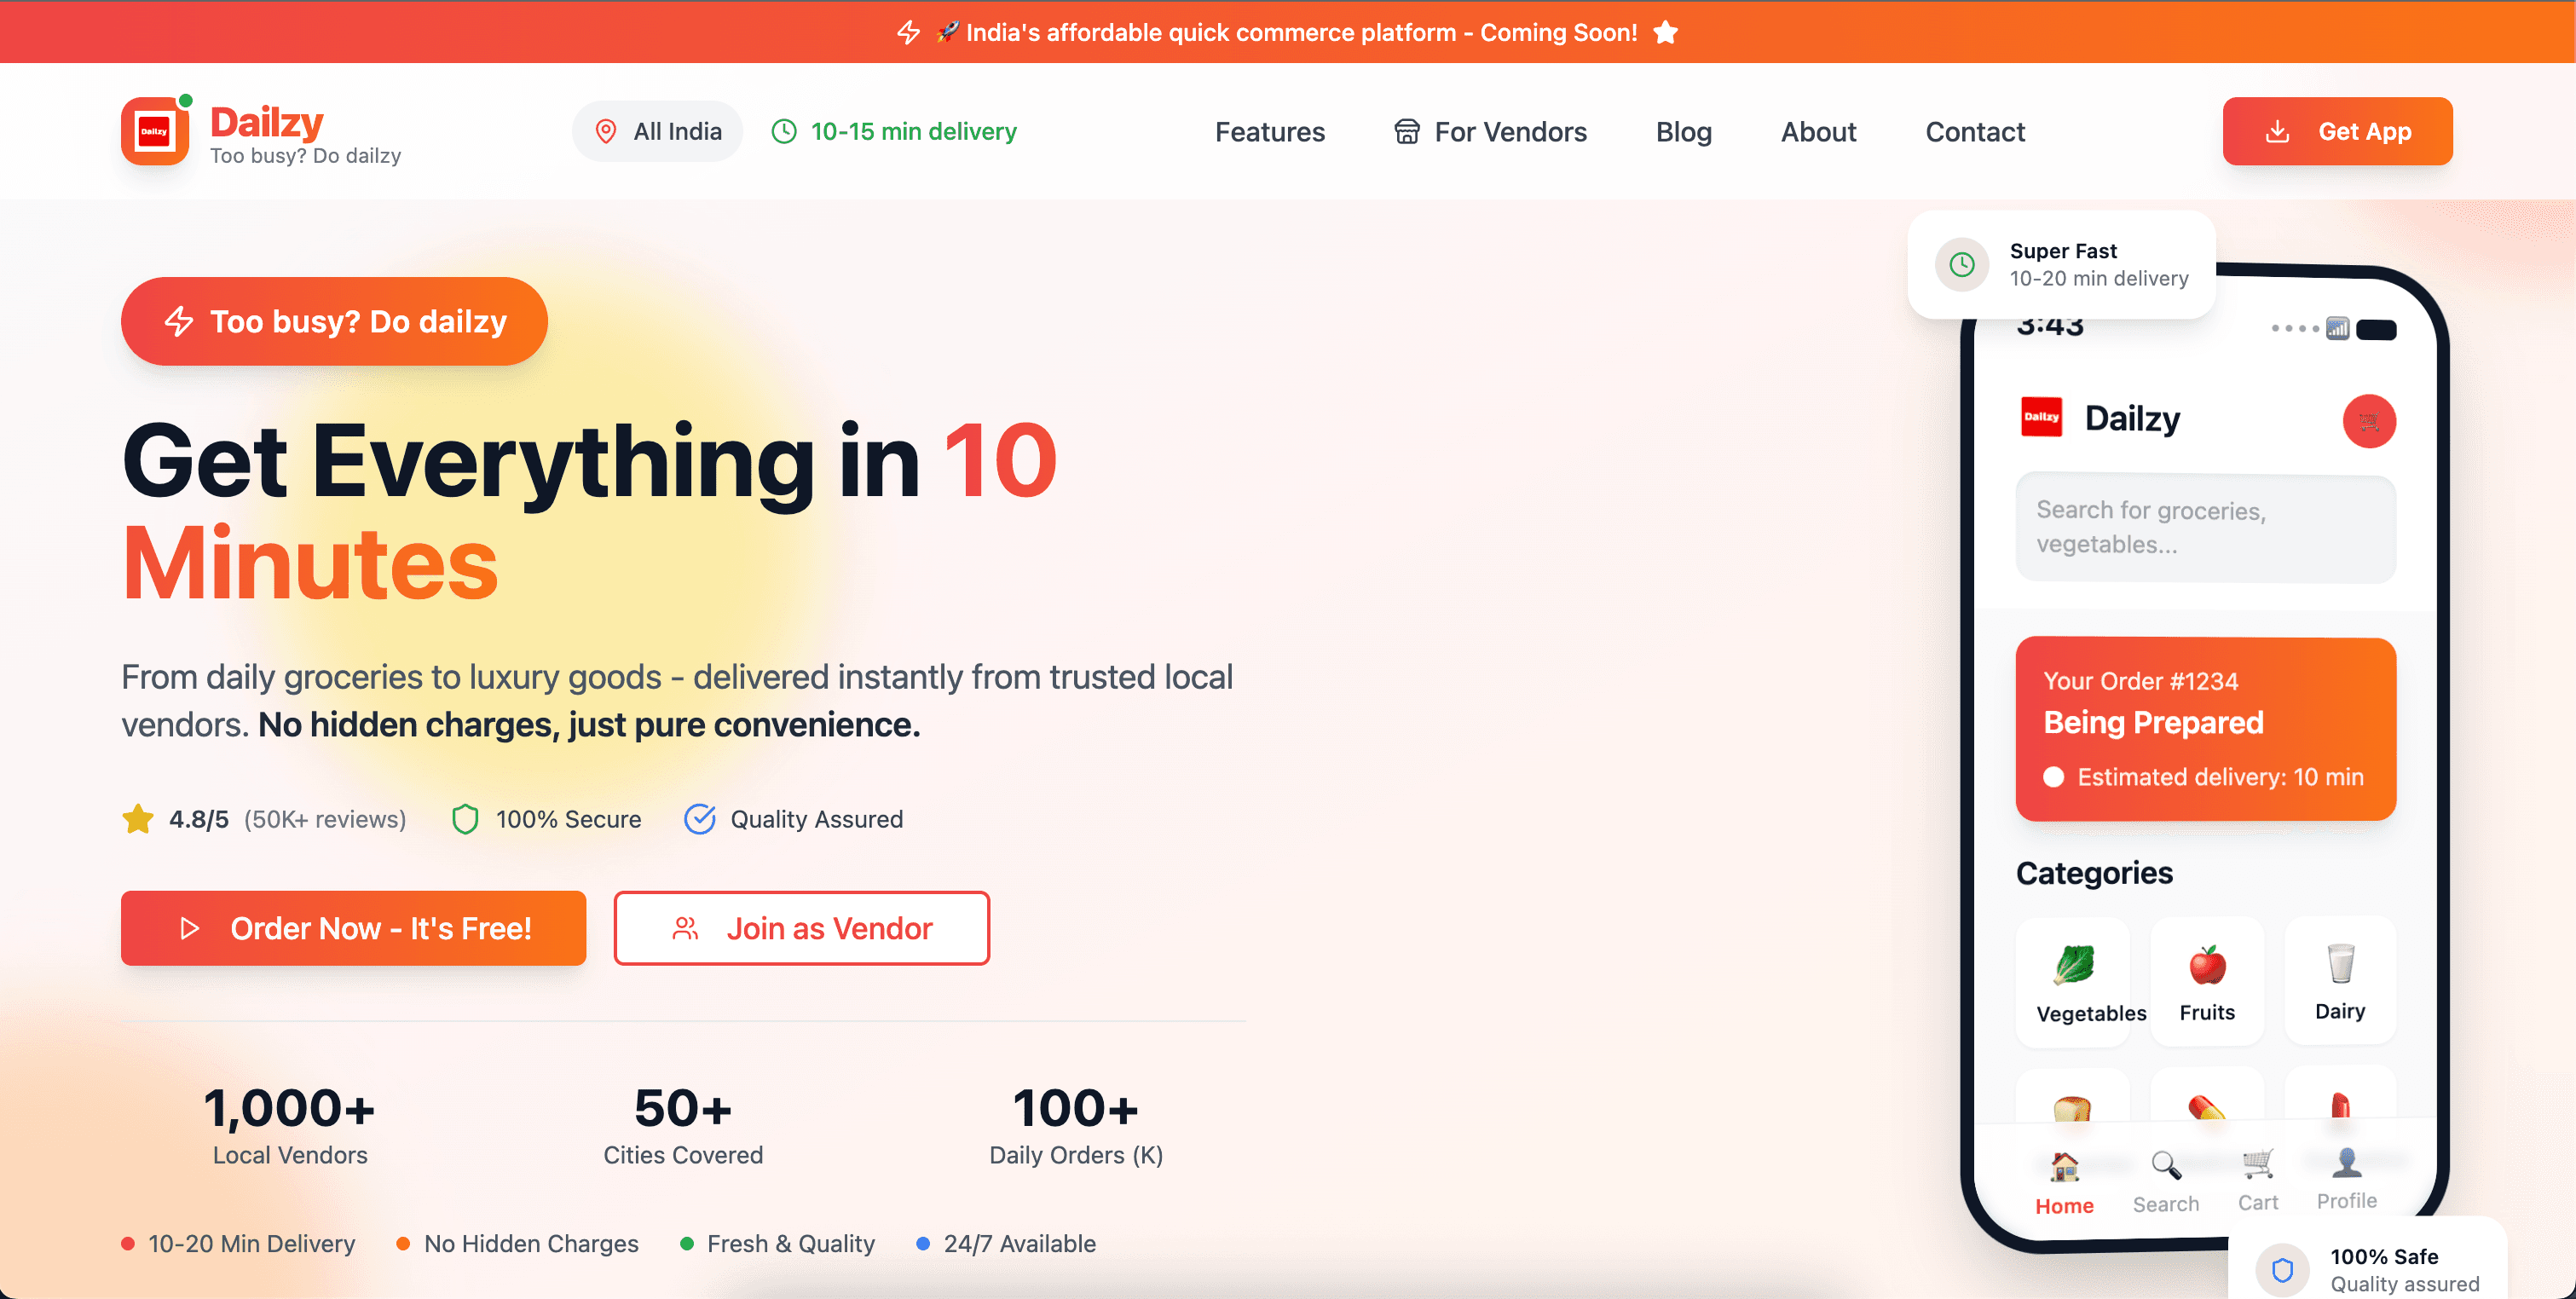Viewport: 2576px width, 1299px height.
Task: Tap the Vegetables category icon
Action: [2074, 966]
